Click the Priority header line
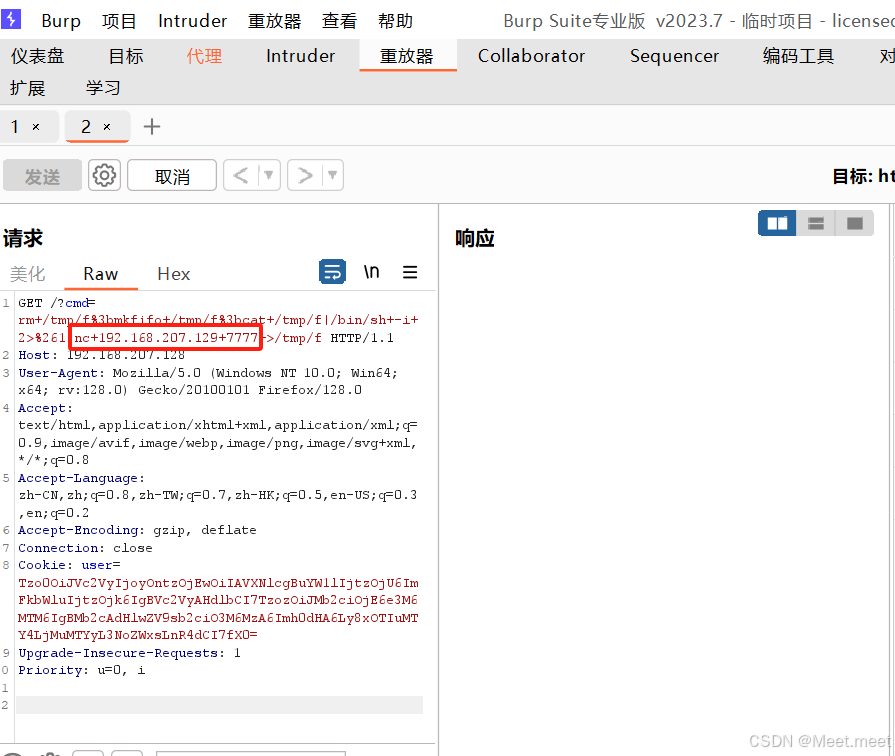895x756 pixels. coord(82,670)
